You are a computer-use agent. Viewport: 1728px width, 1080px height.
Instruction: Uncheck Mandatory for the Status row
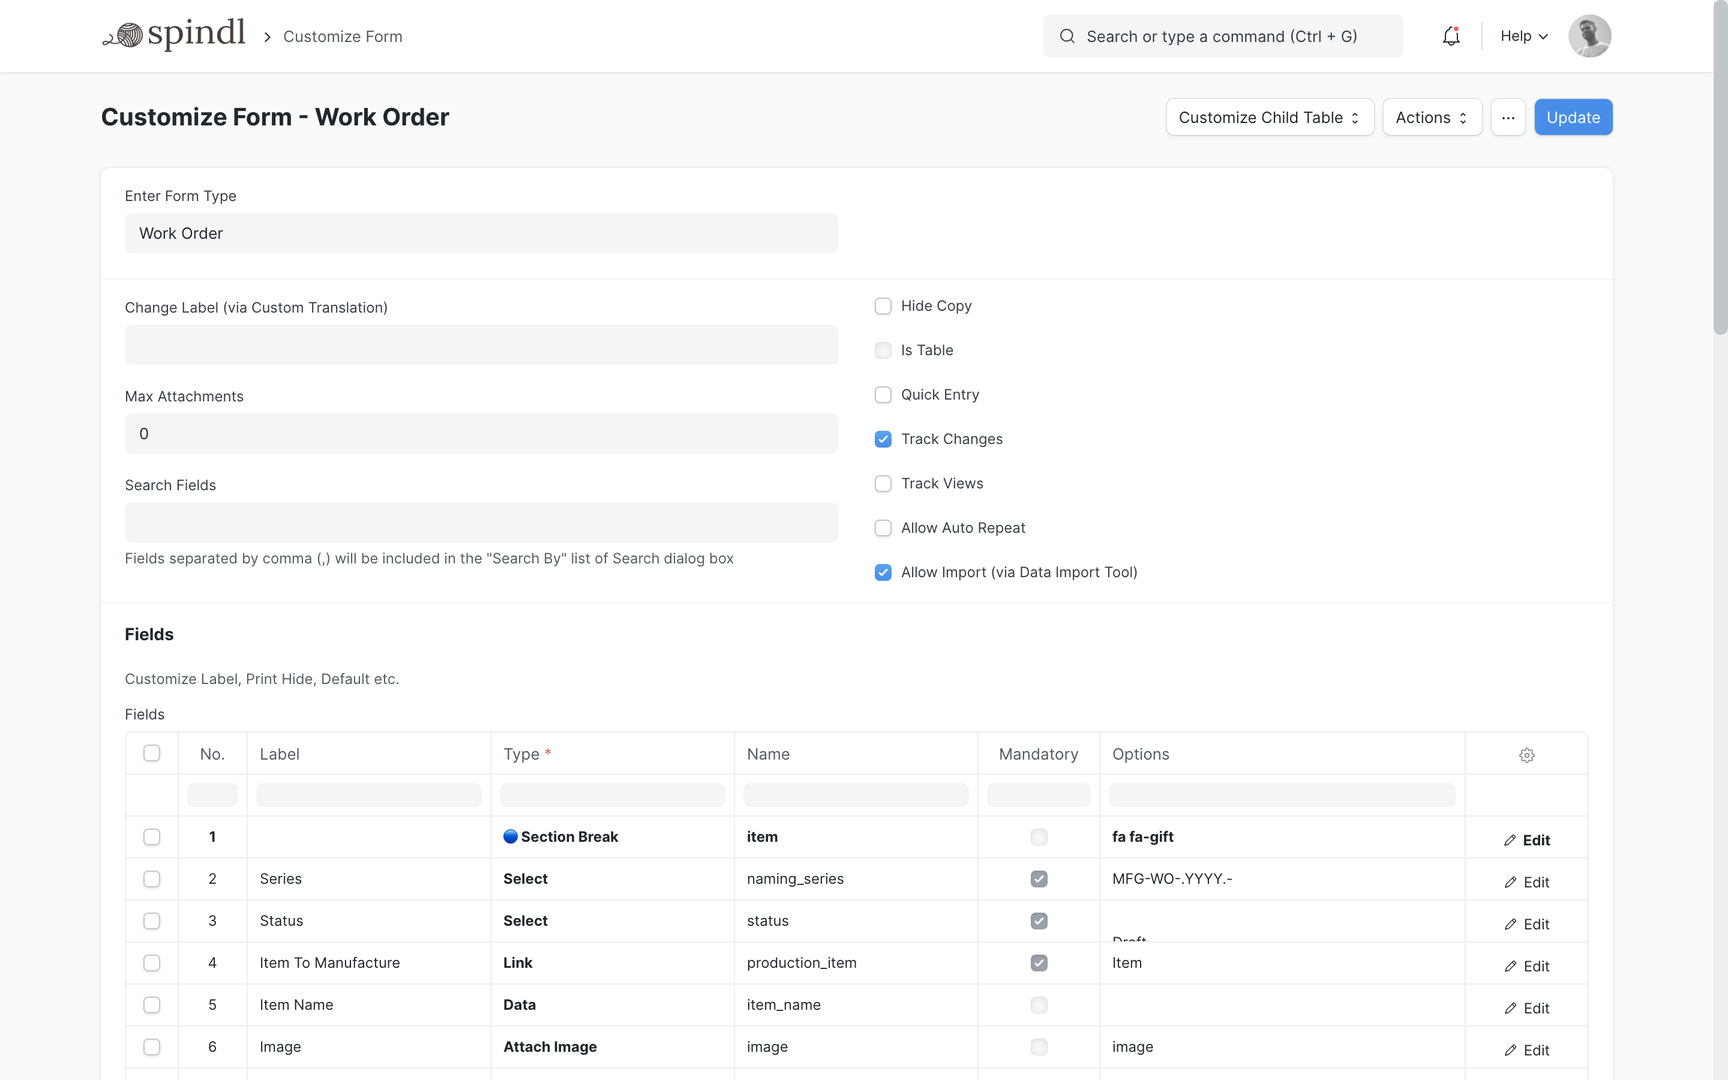[1039, 921]
